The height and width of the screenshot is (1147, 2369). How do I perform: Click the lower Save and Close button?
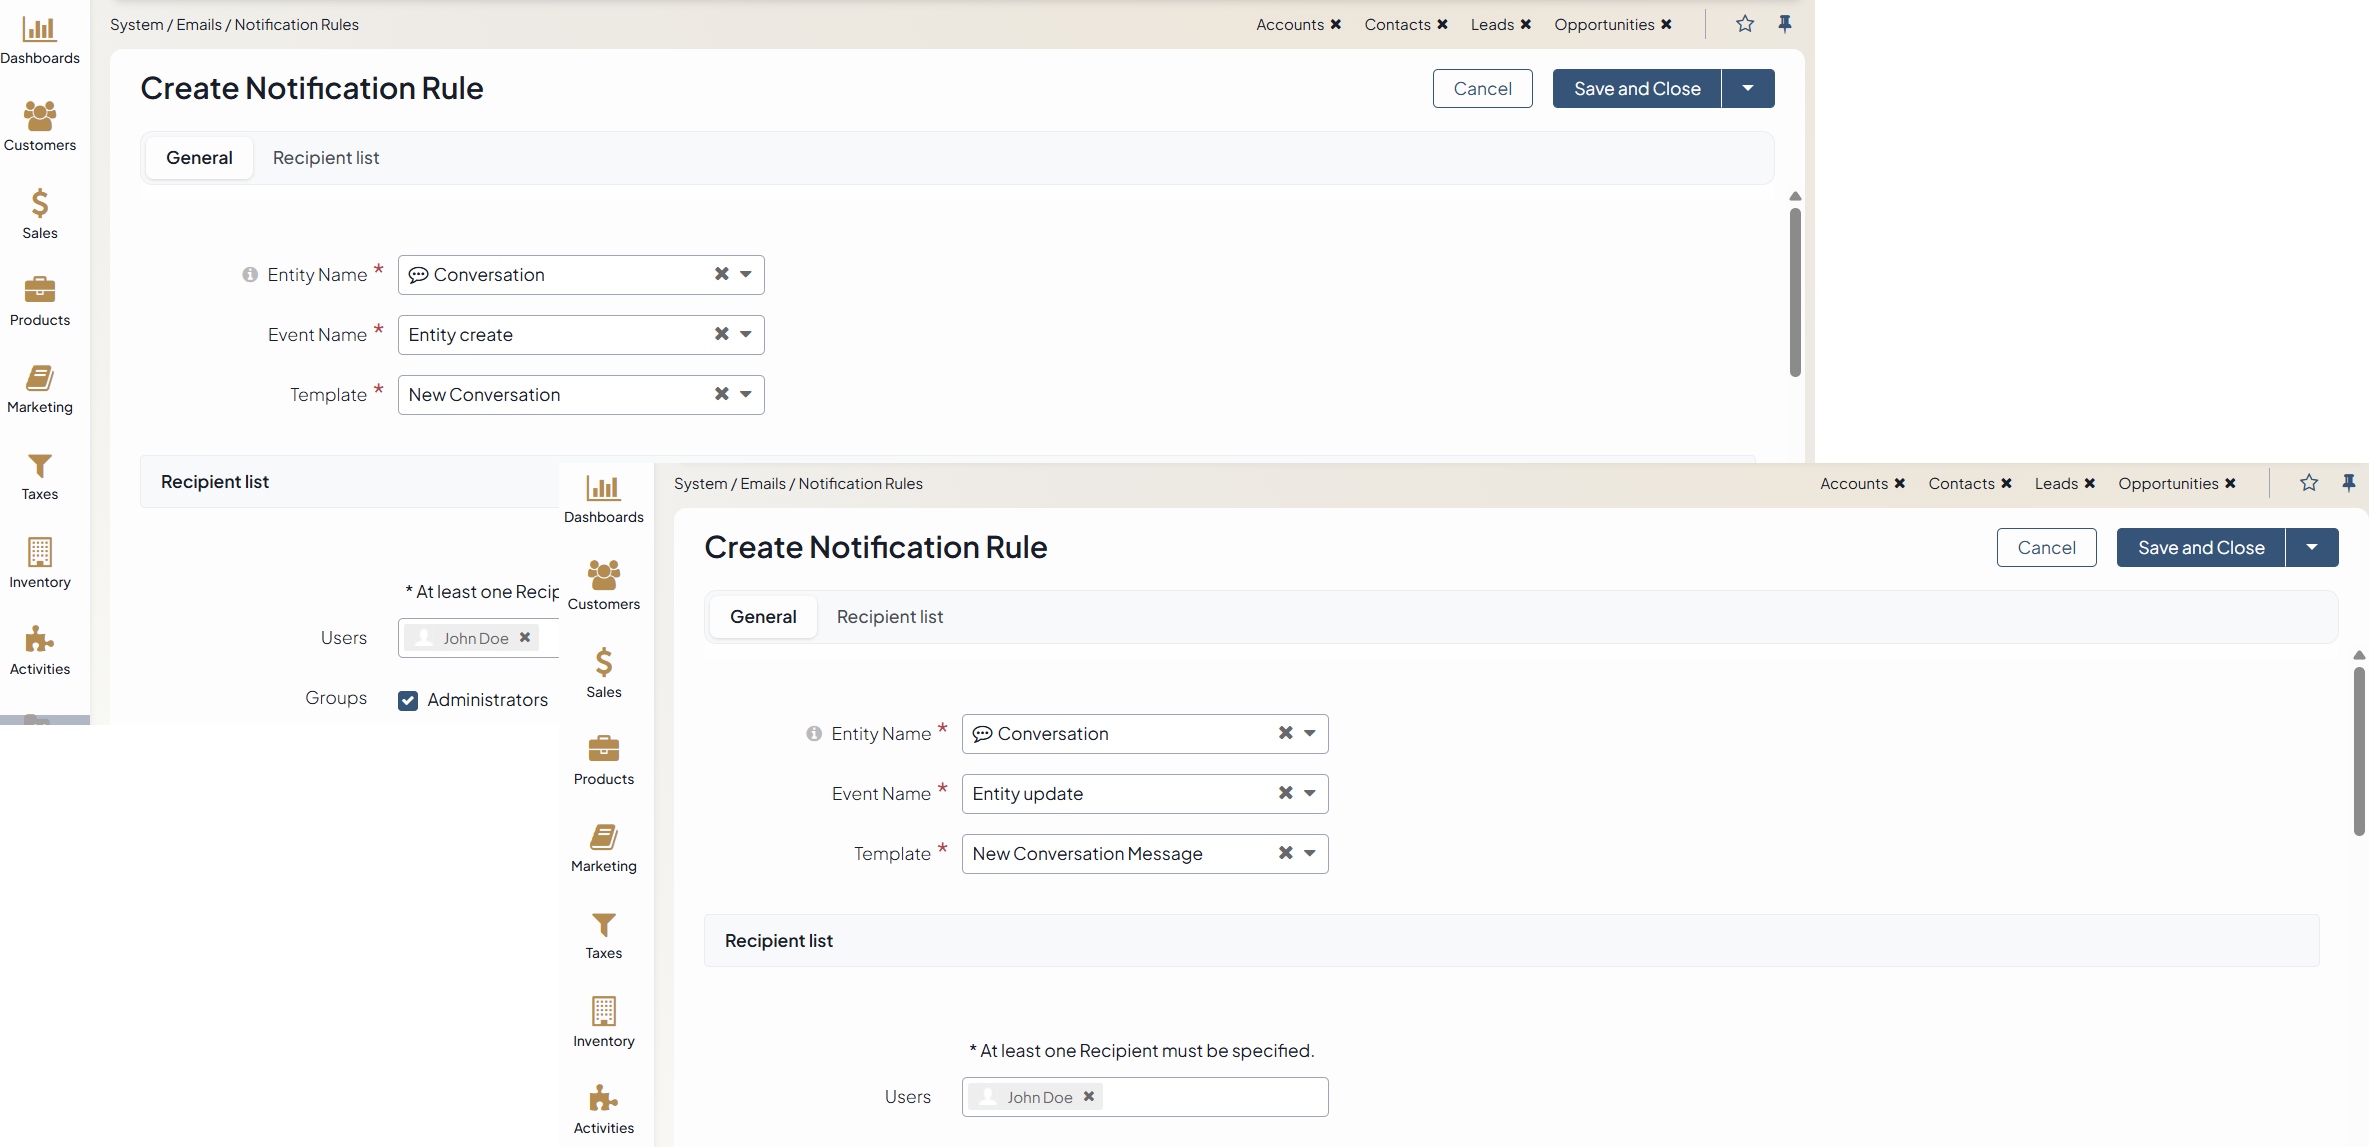[x=2200, y=548]
